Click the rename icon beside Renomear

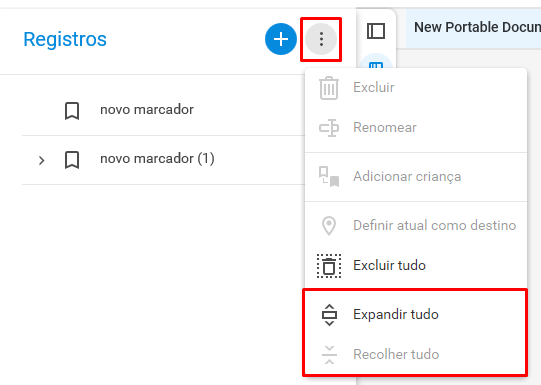click(x=329, y=128)
